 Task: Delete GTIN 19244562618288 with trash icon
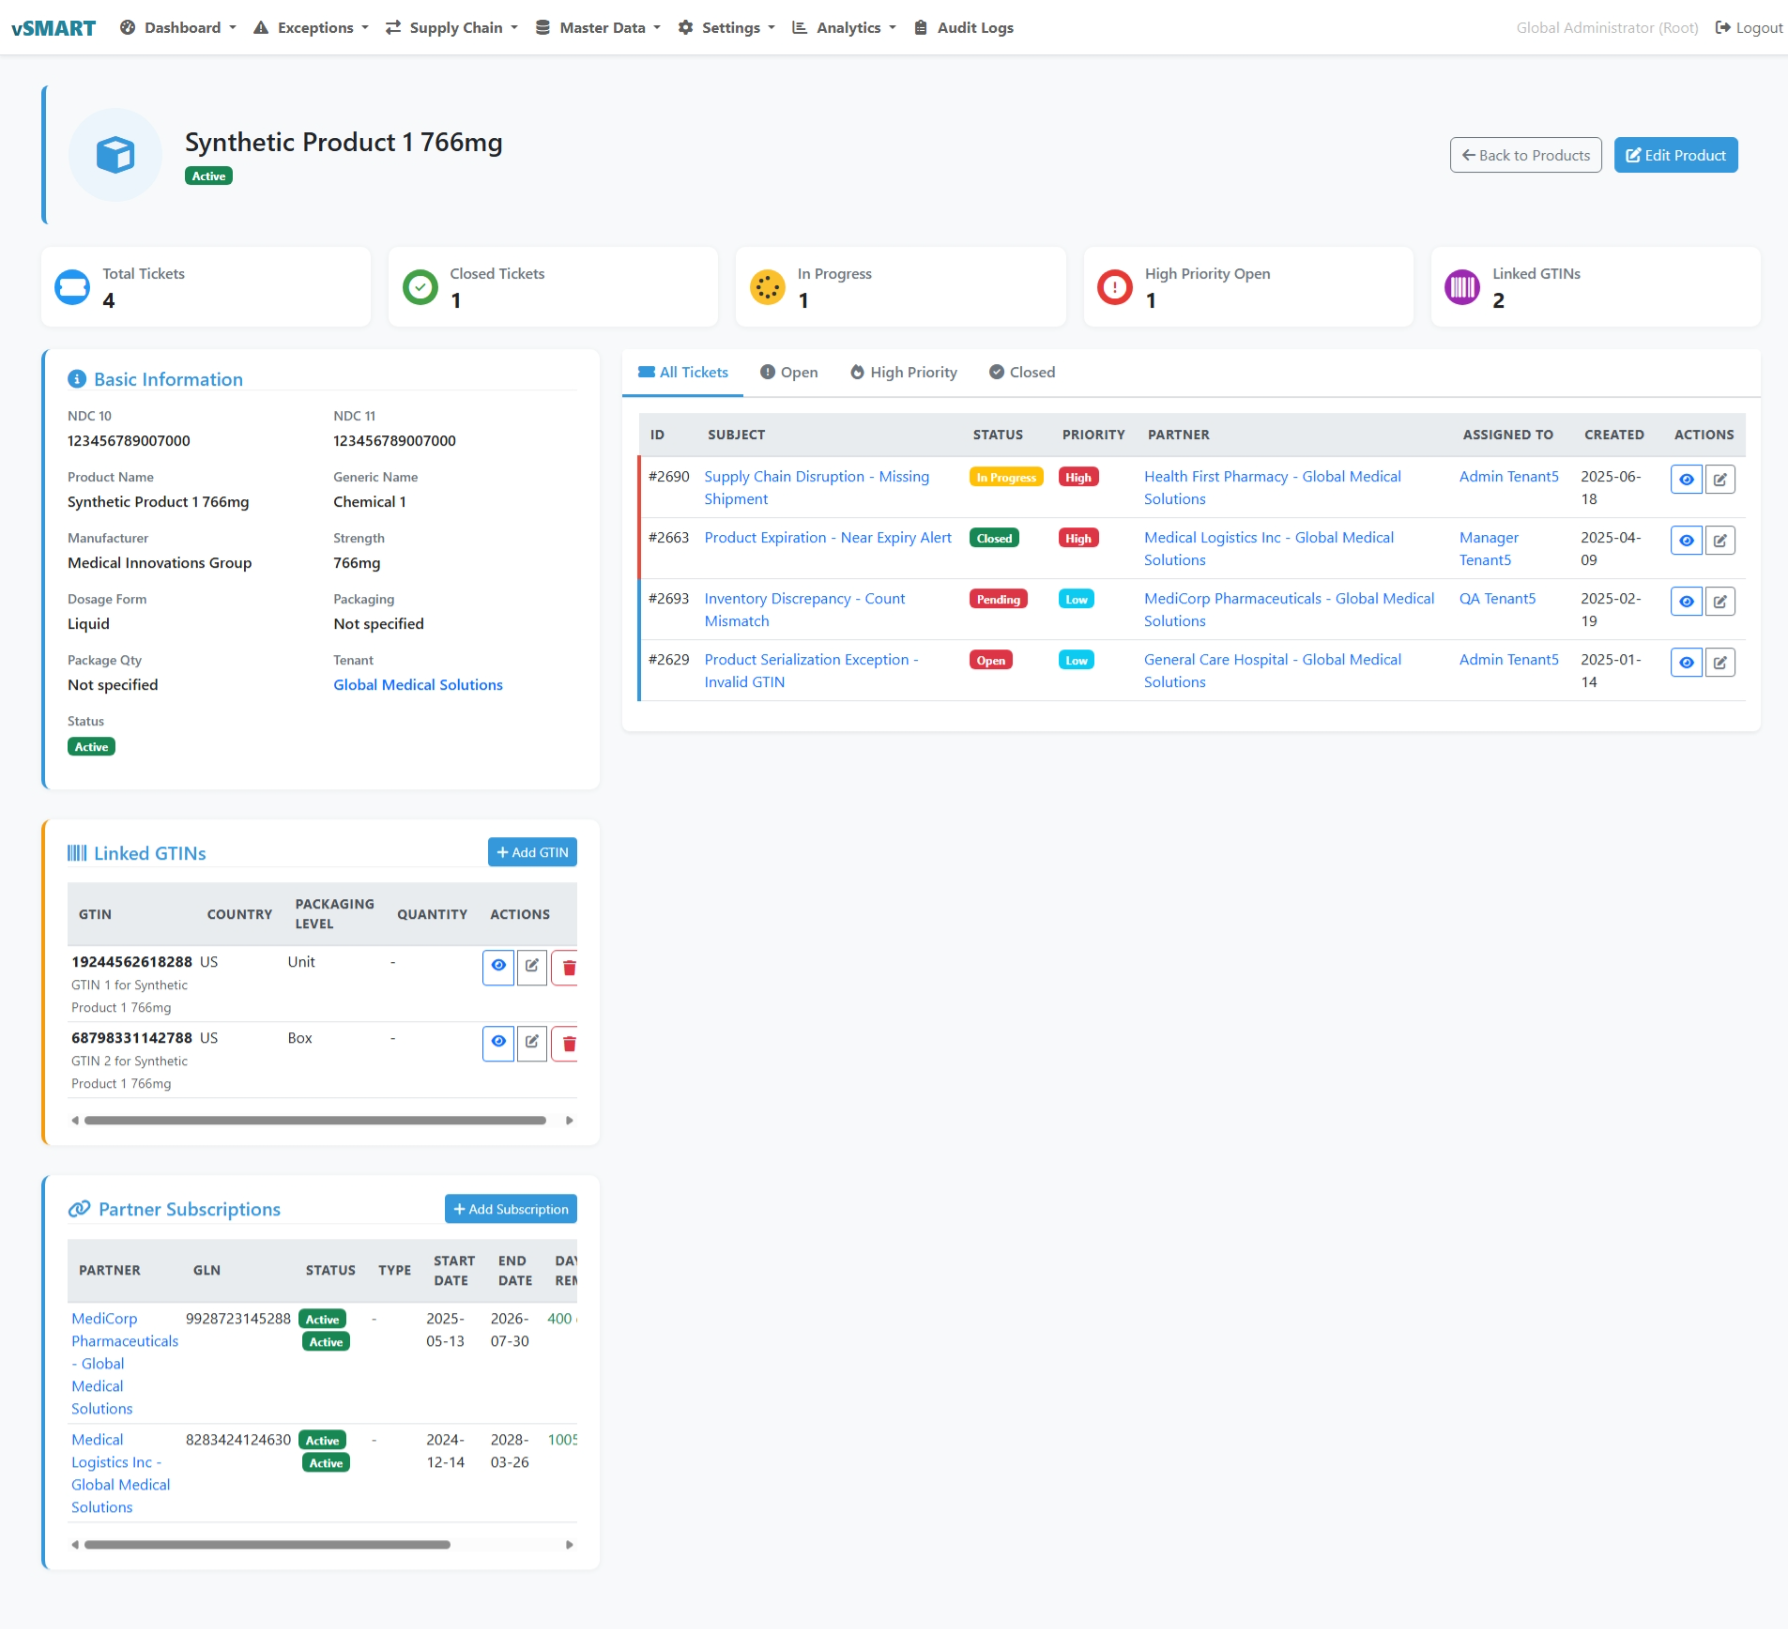pyautogui.click(x=568, y=967)
